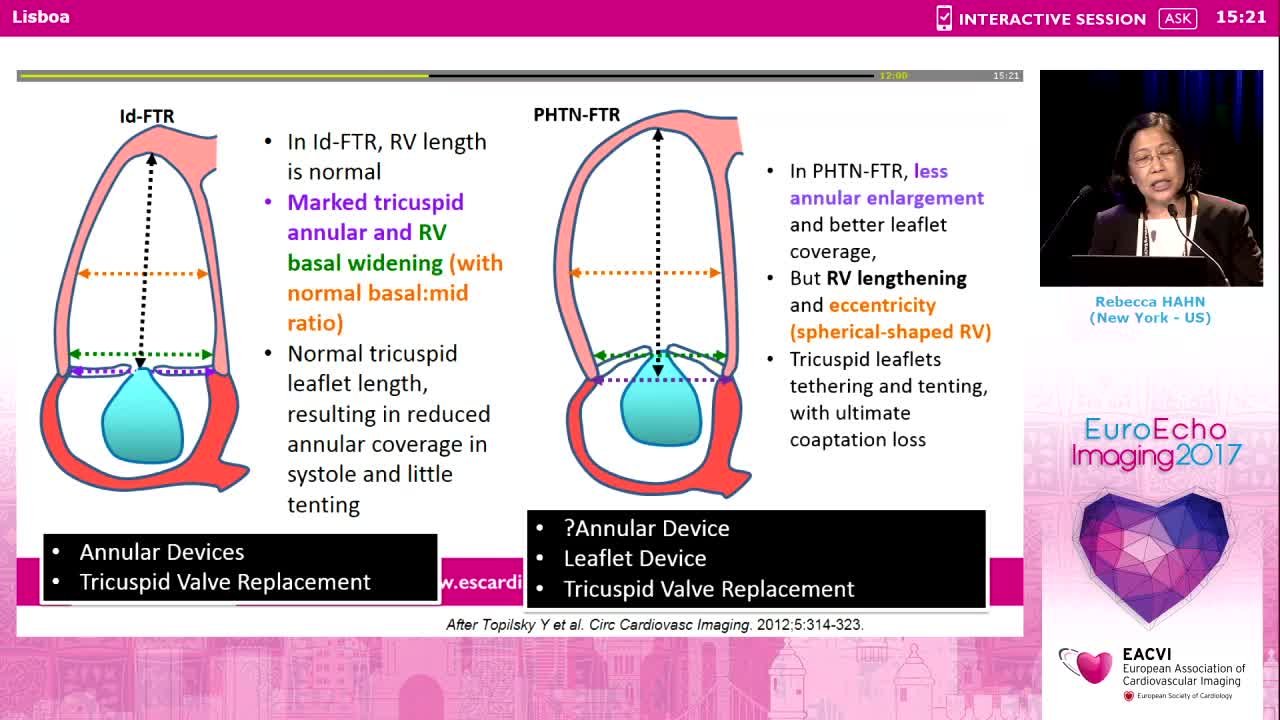This screenshot has height=720, width=1280.
Task: Click the Topilsky Y et al. citation
Action: pos(655,624)
